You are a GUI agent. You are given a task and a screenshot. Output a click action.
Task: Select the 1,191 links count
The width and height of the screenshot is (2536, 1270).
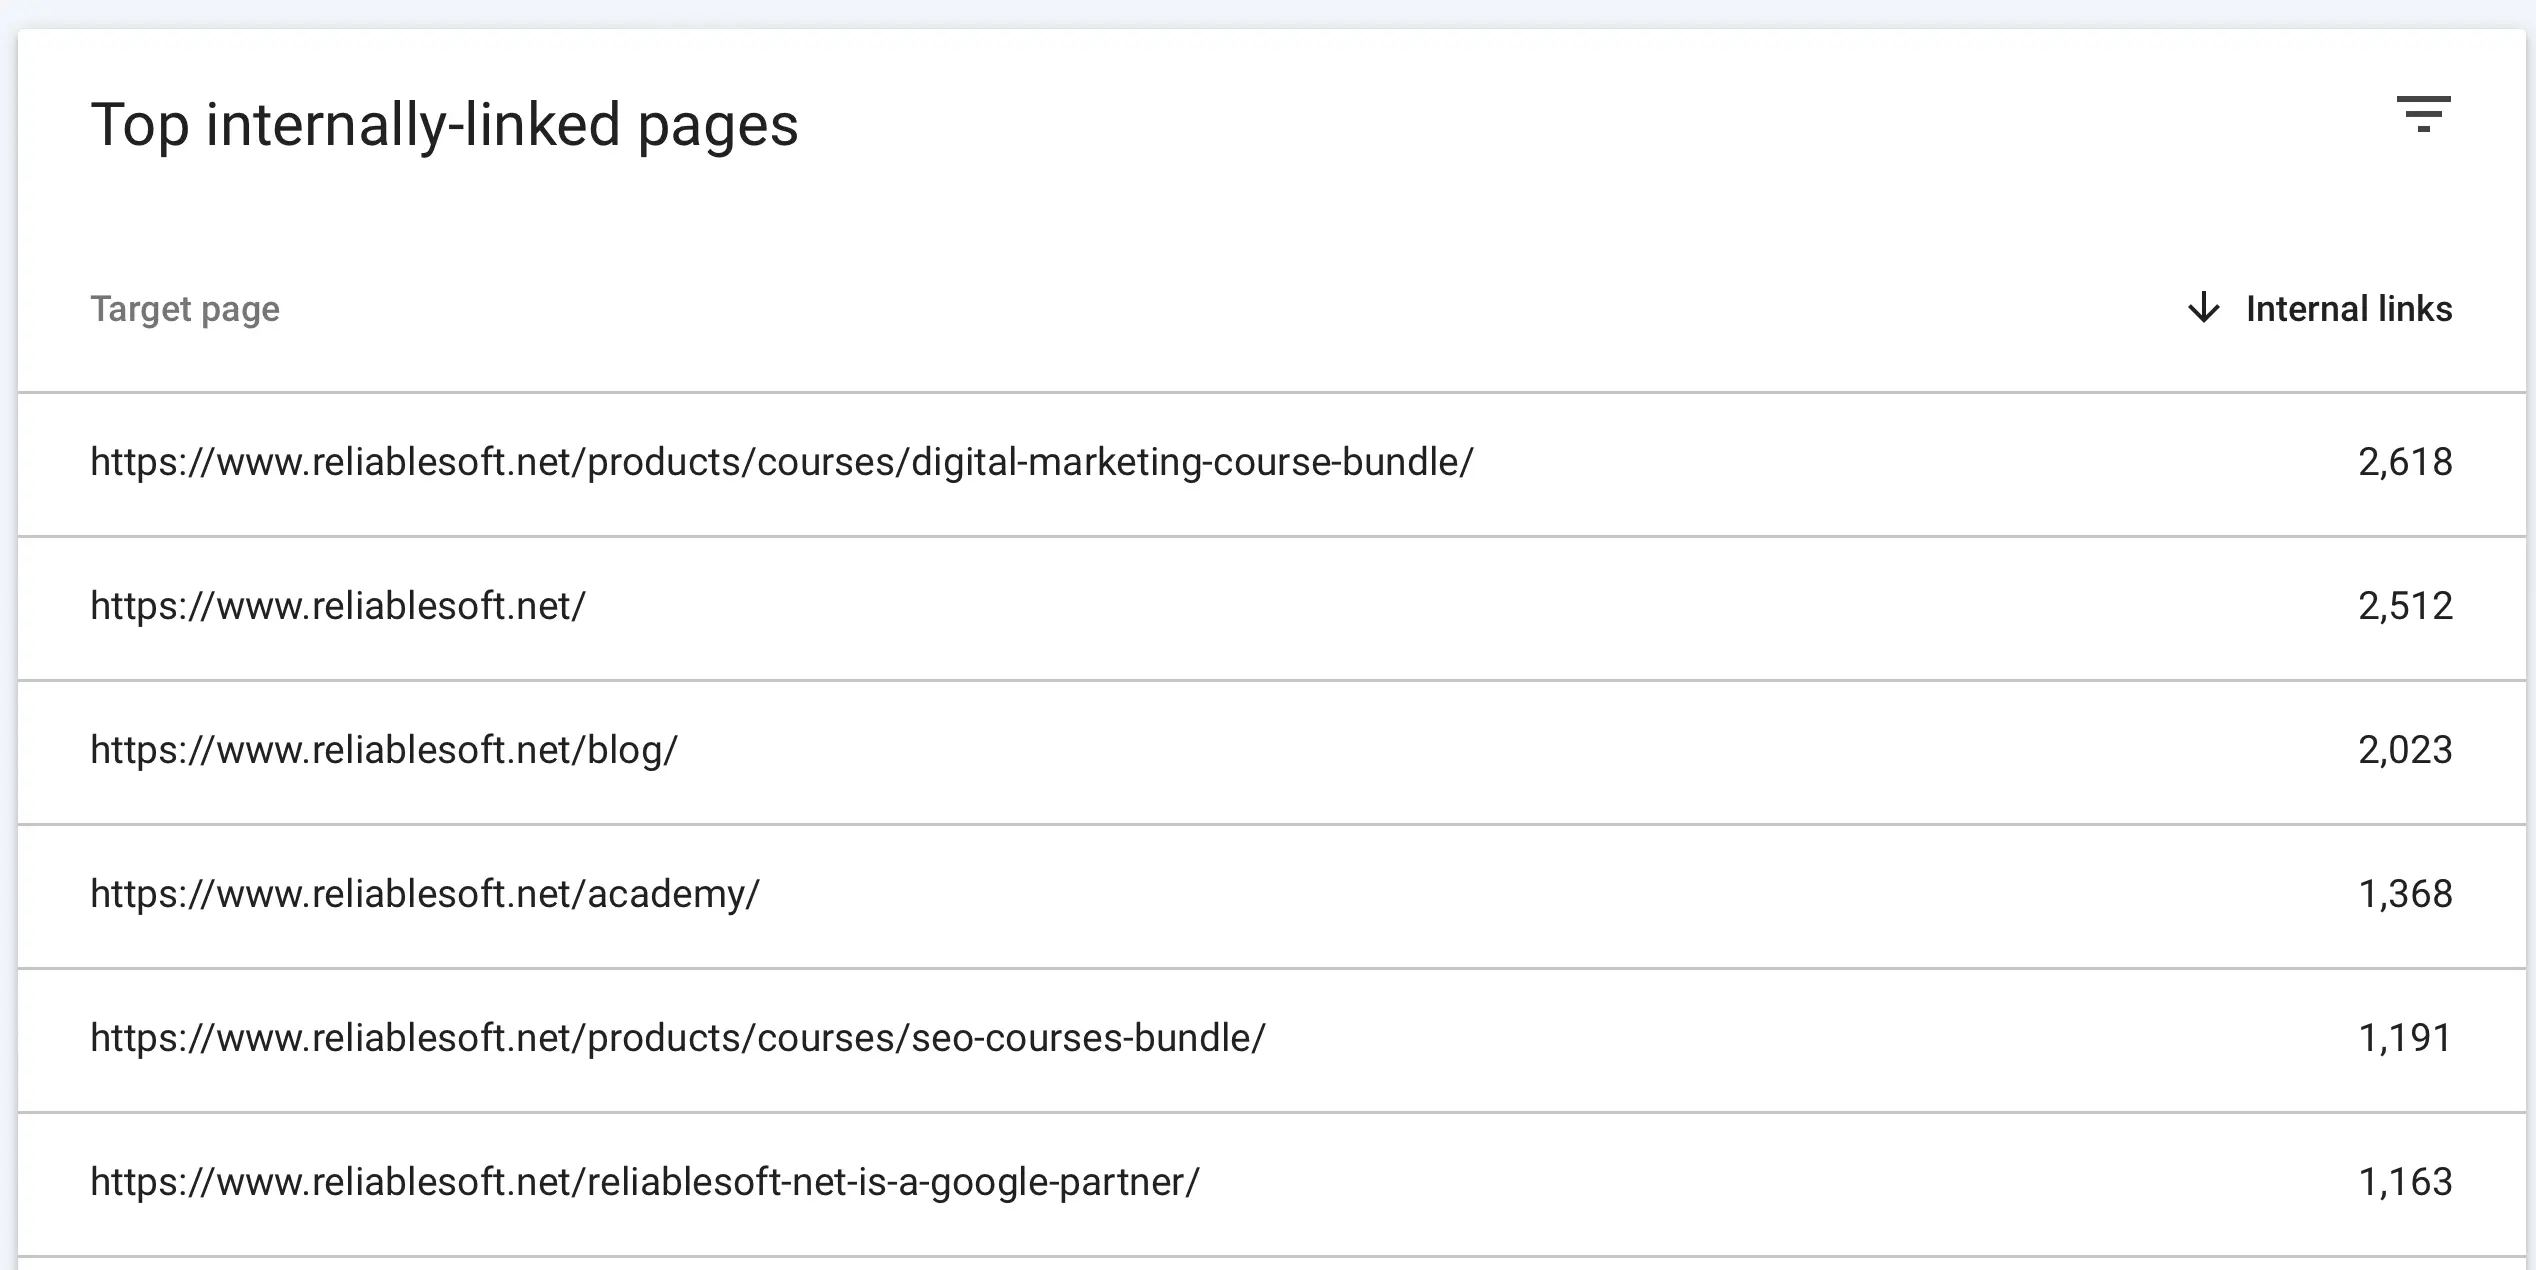2404,1038
